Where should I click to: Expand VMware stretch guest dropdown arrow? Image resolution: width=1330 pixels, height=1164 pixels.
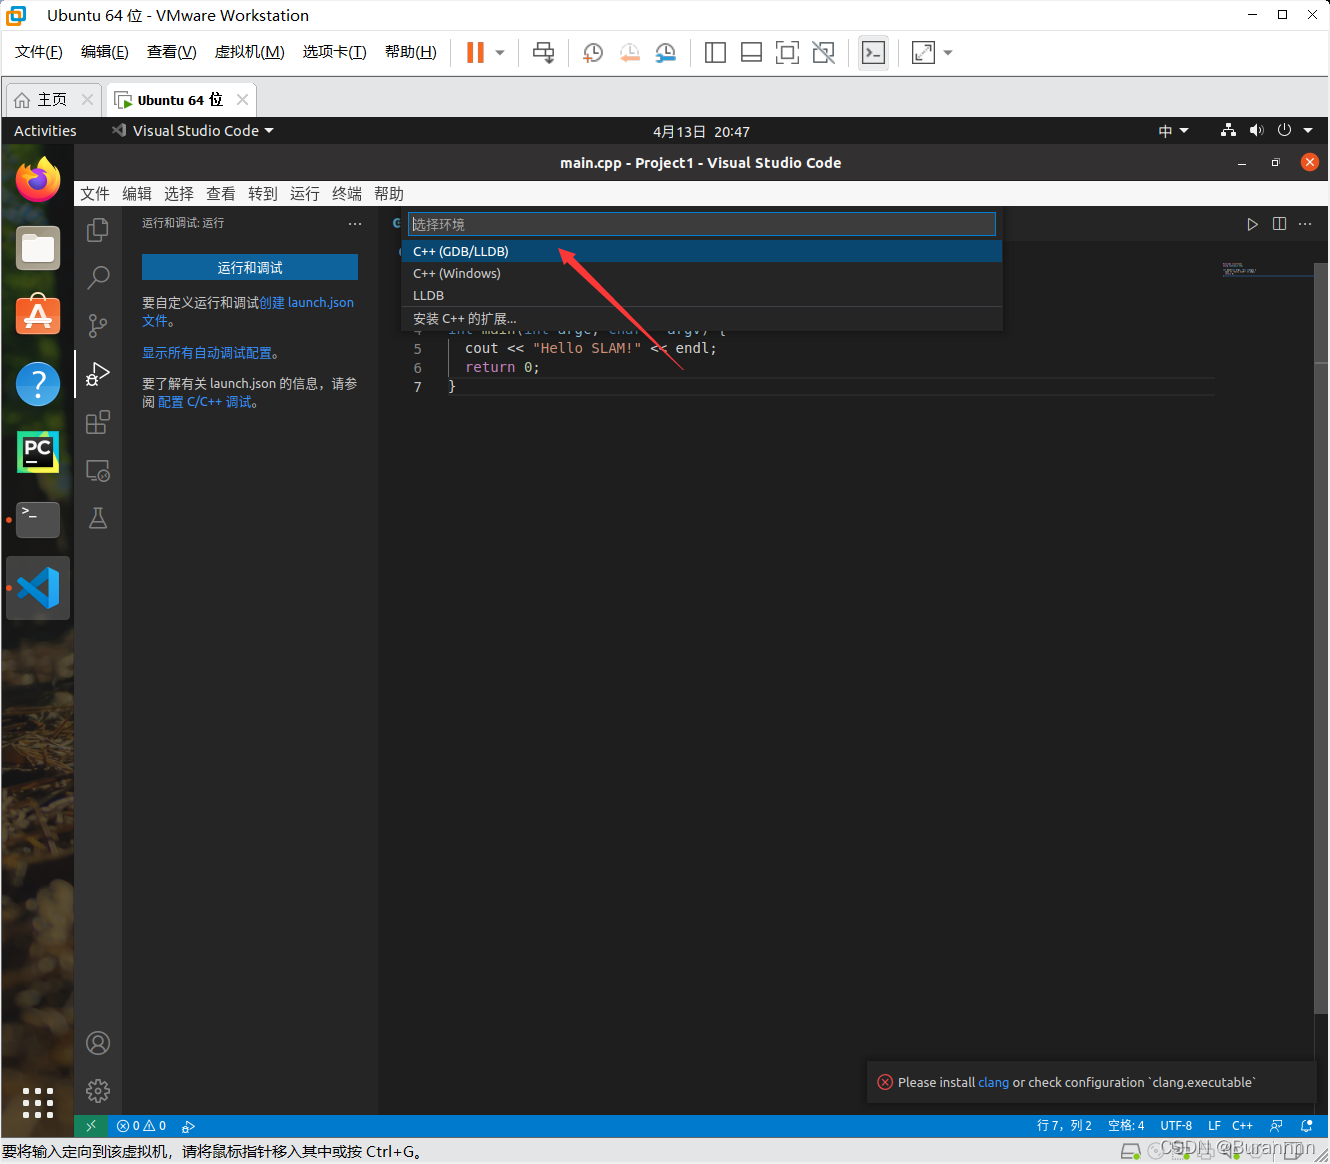[x=948, y=53]
